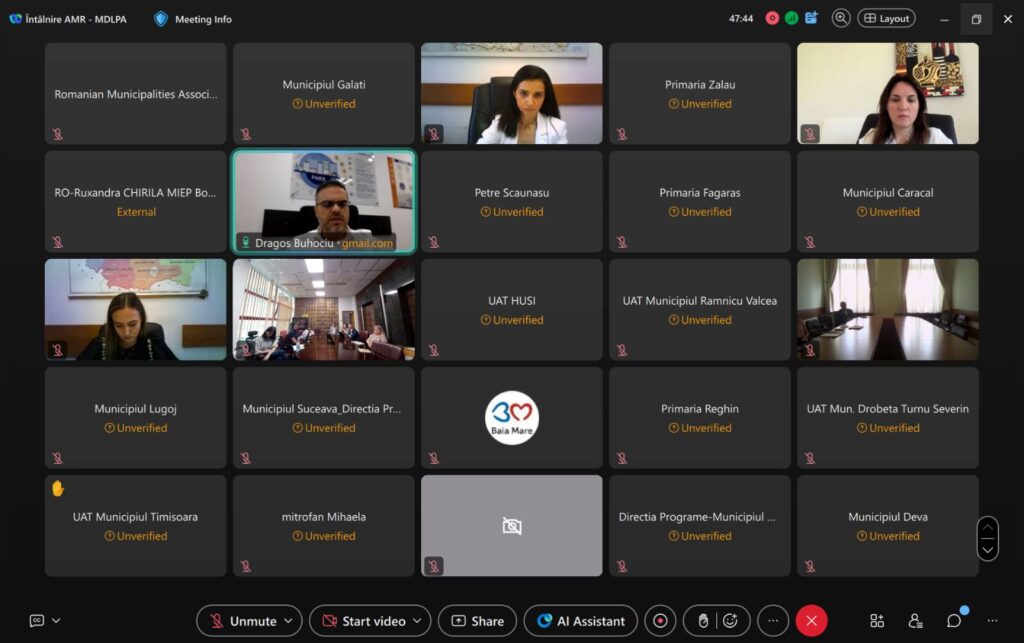Unmute the microphone

(242, 621)
